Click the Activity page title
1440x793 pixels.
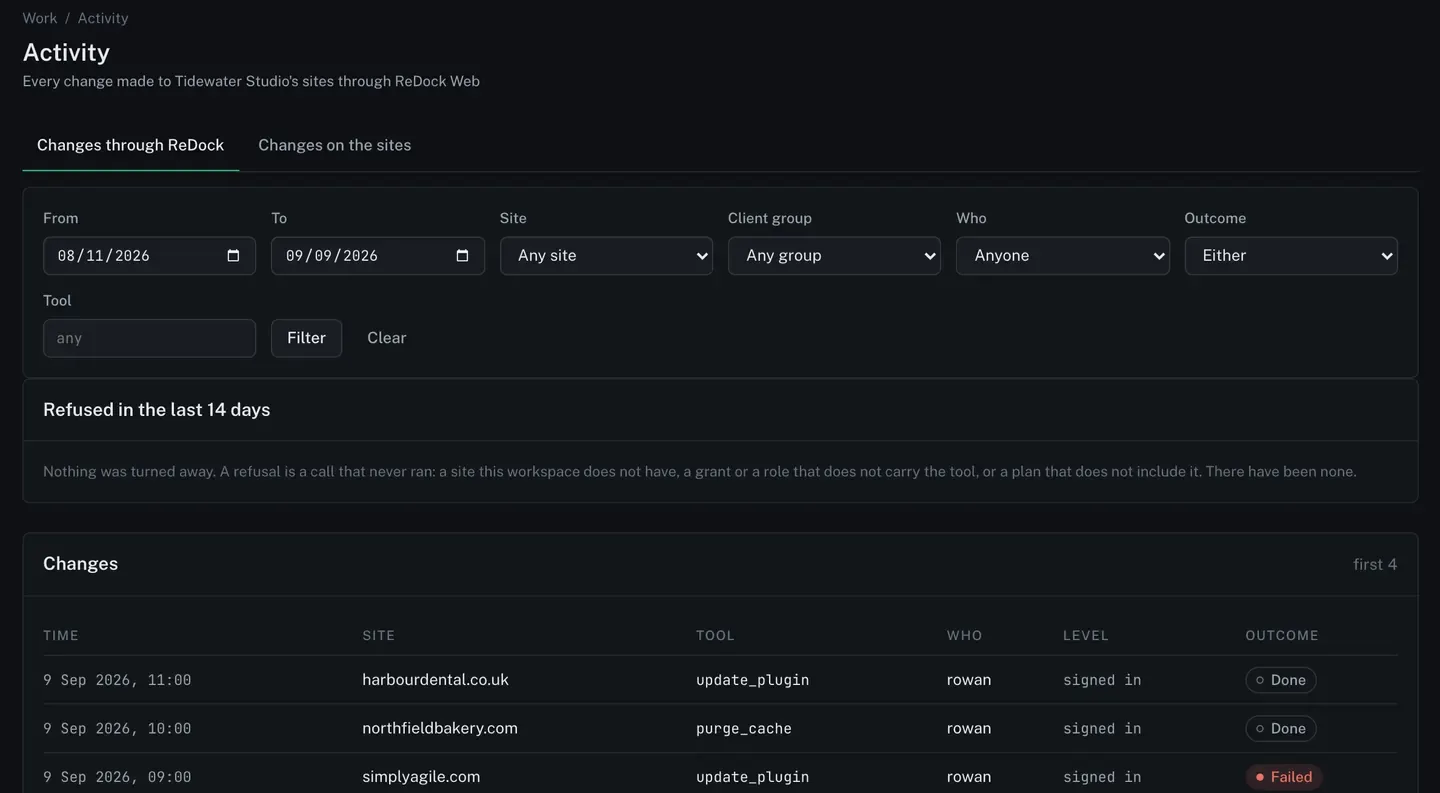coord(66,52)
